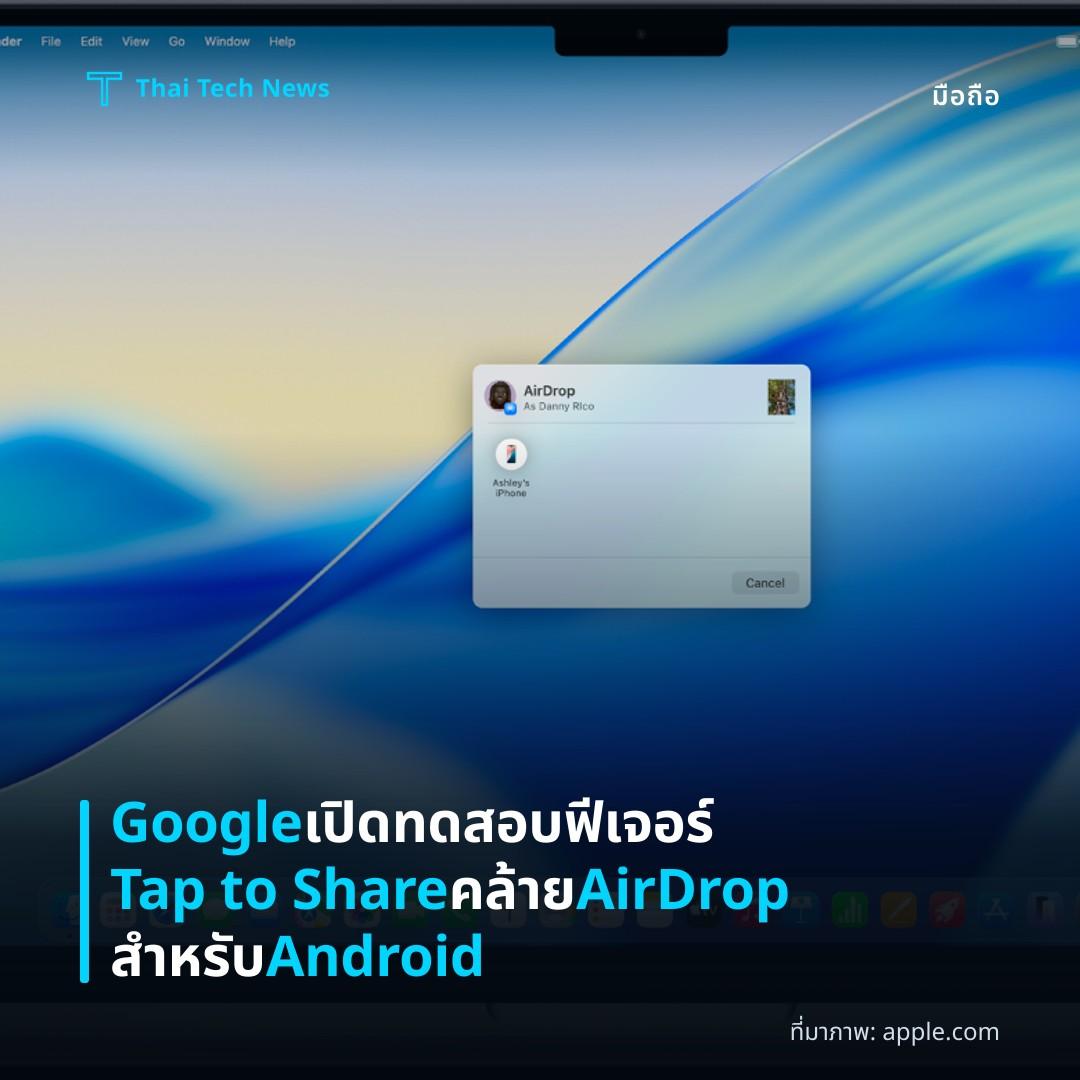Open the Edit menu

(91, 42)
